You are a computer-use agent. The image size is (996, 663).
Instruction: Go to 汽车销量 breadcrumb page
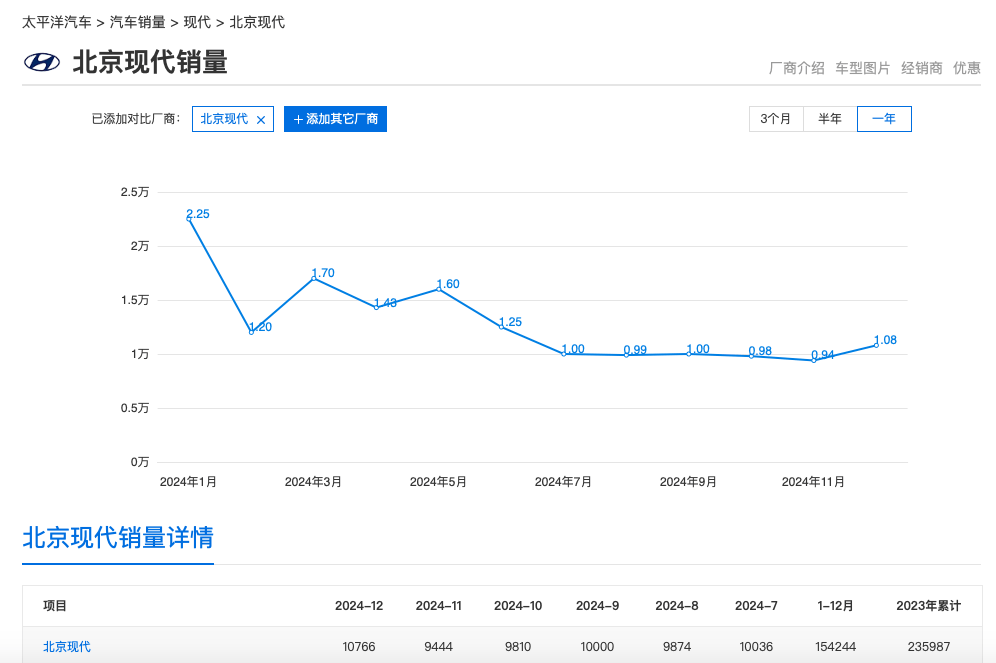pos(137,22)
